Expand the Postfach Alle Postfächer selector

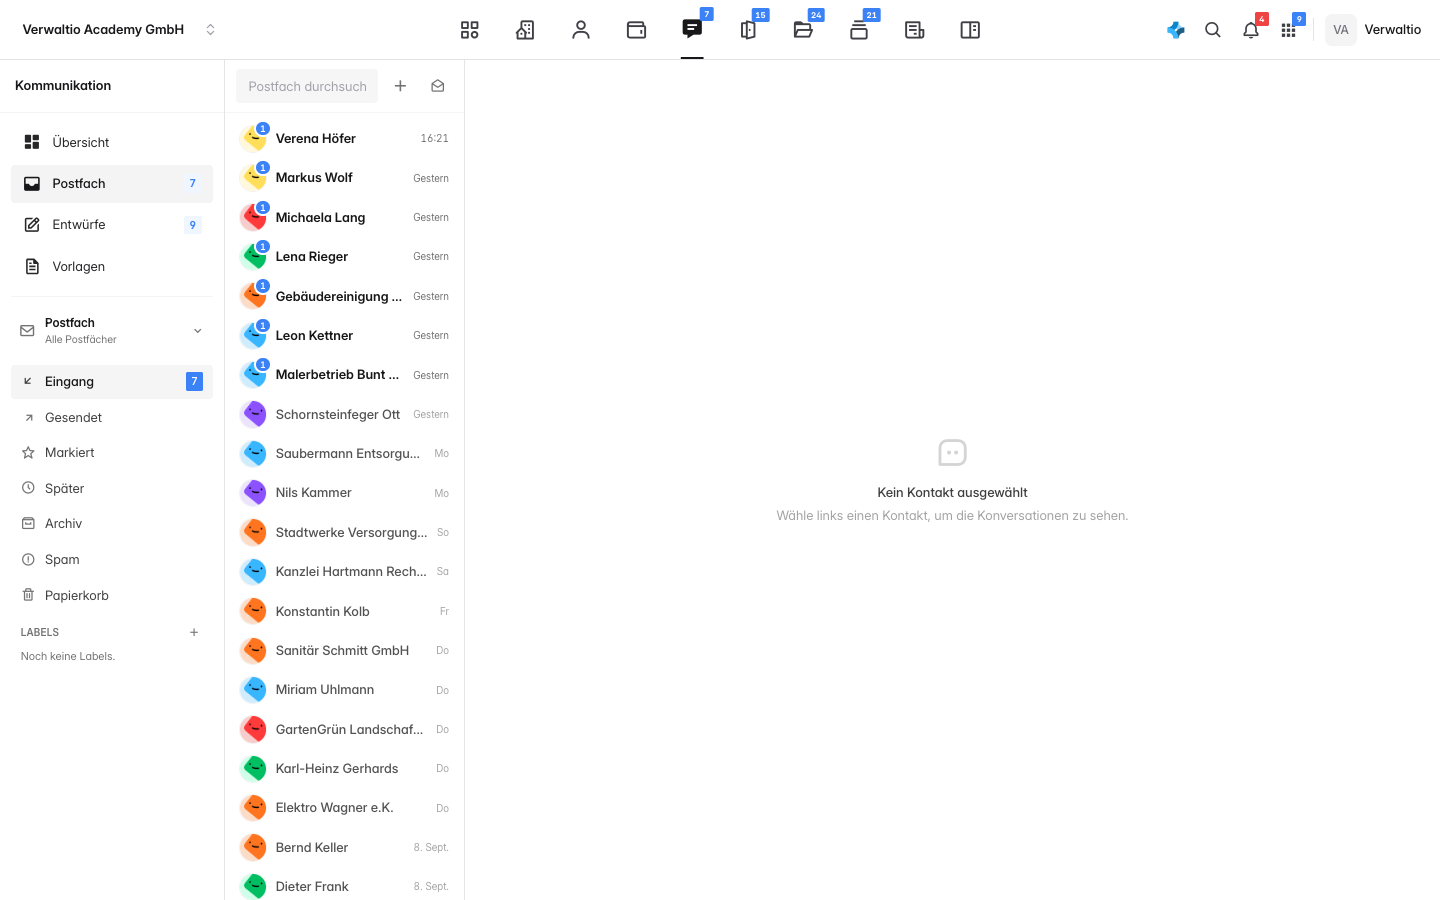[x=112, y=330]
